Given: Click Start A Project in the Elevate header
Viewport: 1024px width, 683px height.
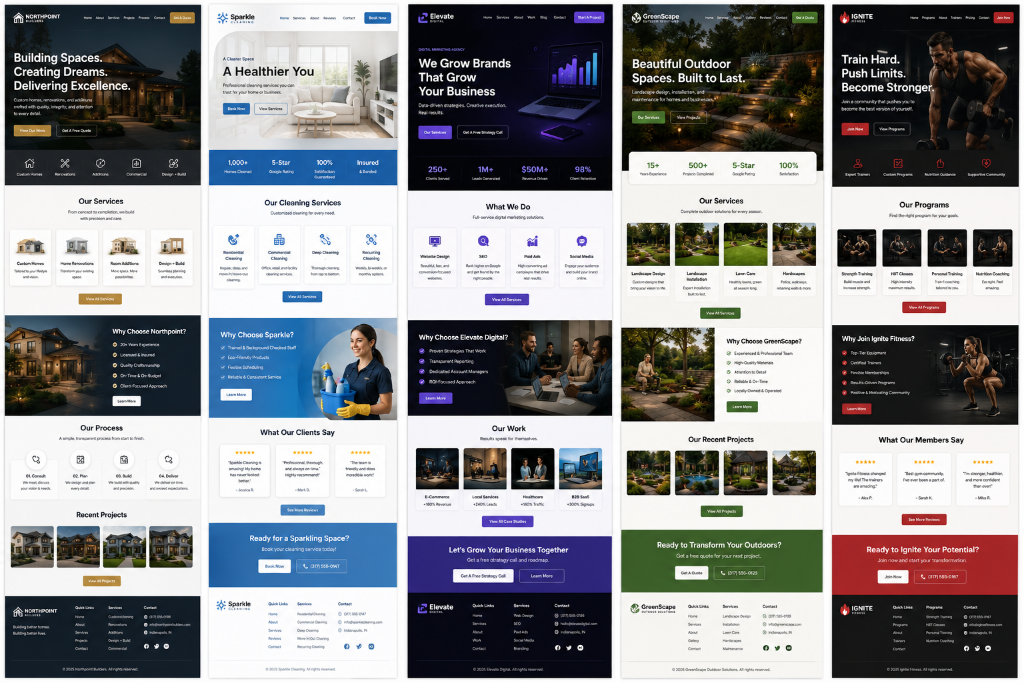Looking at the screenshot, I should point(589,17).
